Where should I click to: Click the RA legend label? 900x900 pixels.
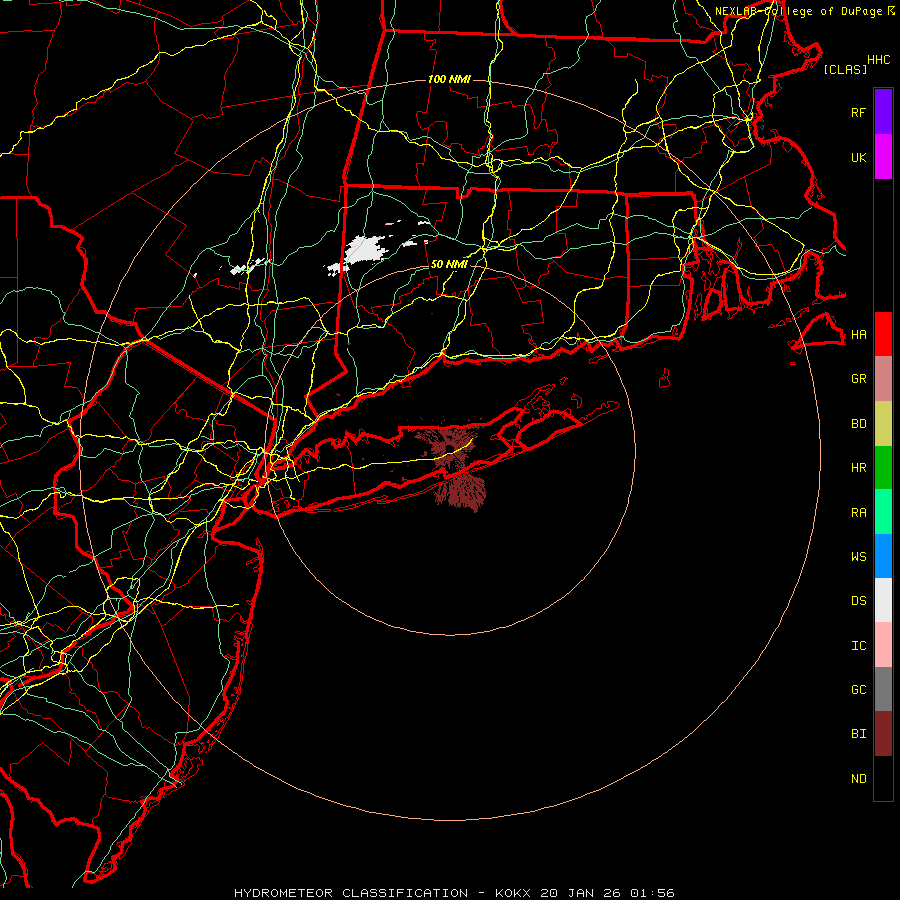coord(859,513)
